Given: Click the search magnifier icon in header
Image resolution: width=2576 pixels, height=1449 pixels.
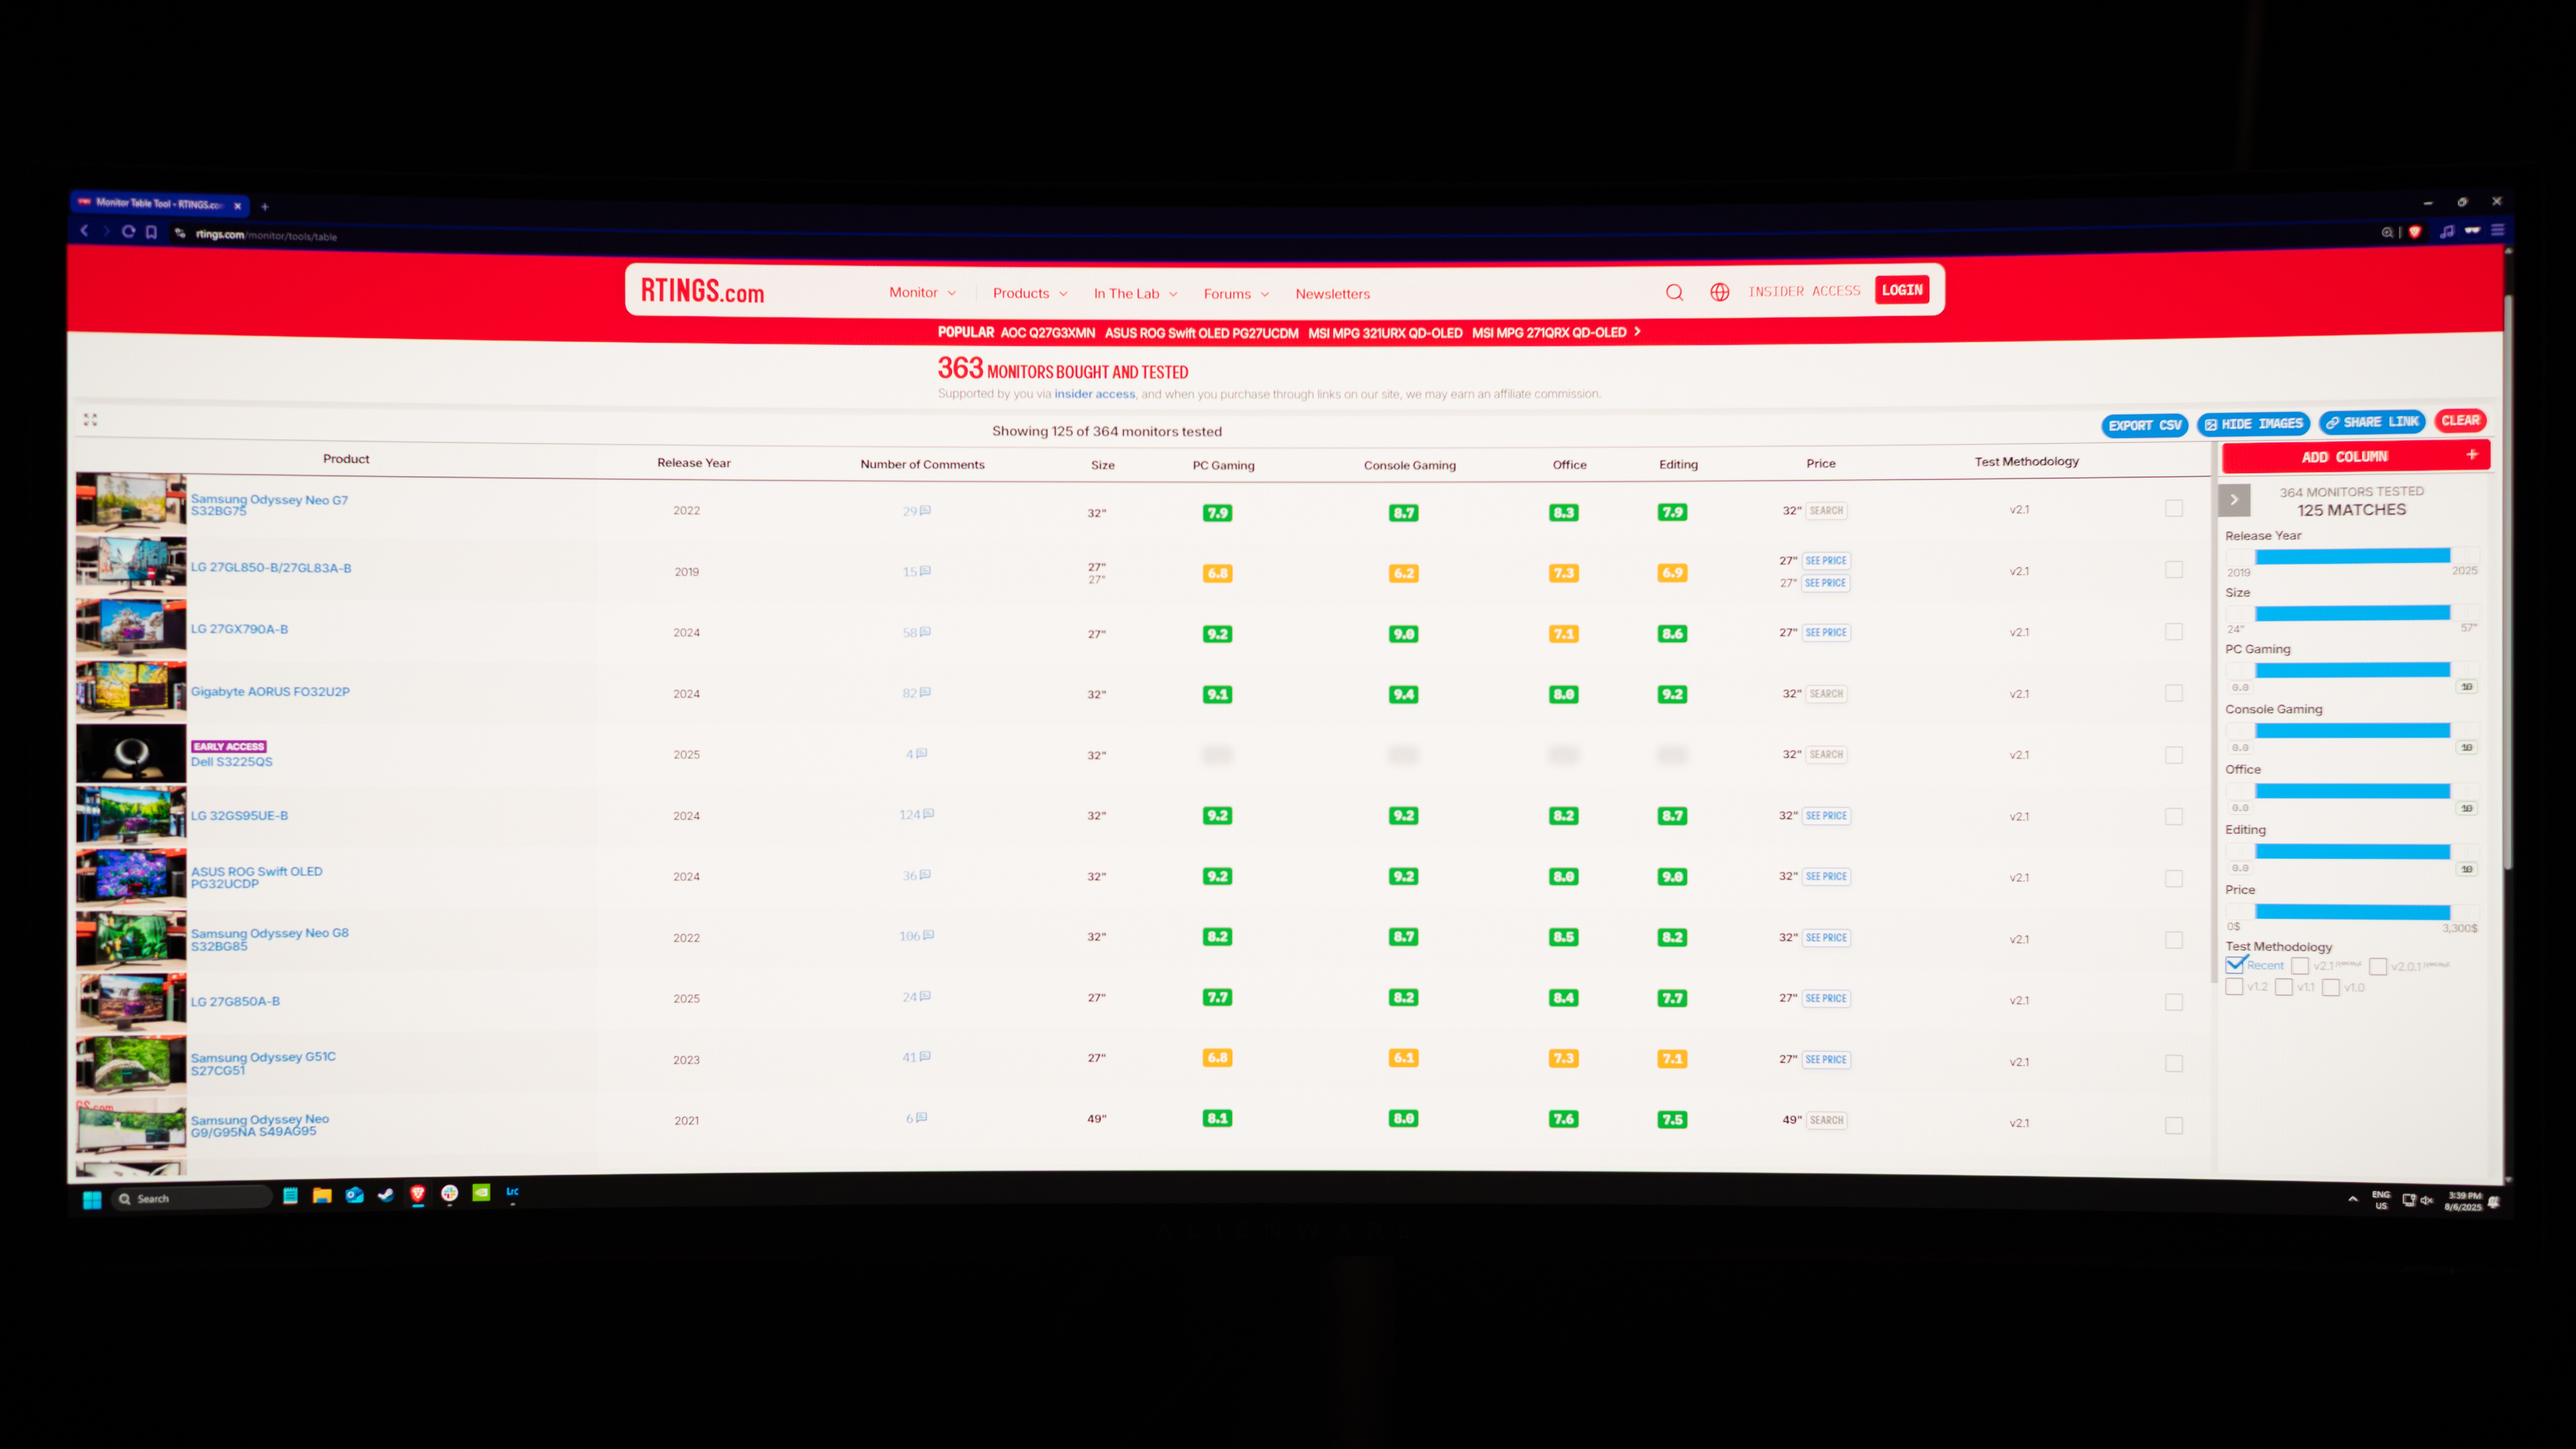Looking at the screenshot, I should pos(1674,292).
